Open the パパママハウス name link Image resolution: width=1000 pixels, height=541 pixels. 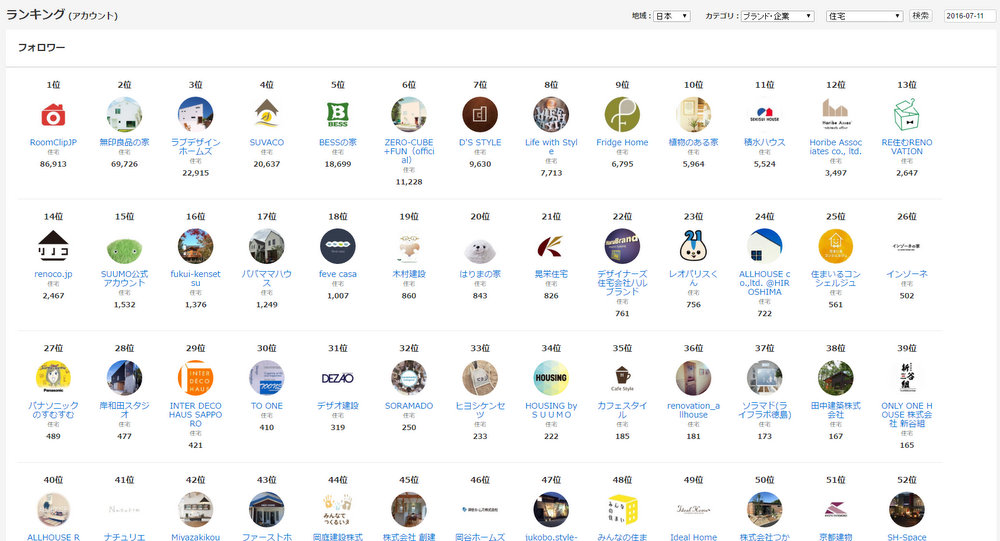click(x=267, y=278)
